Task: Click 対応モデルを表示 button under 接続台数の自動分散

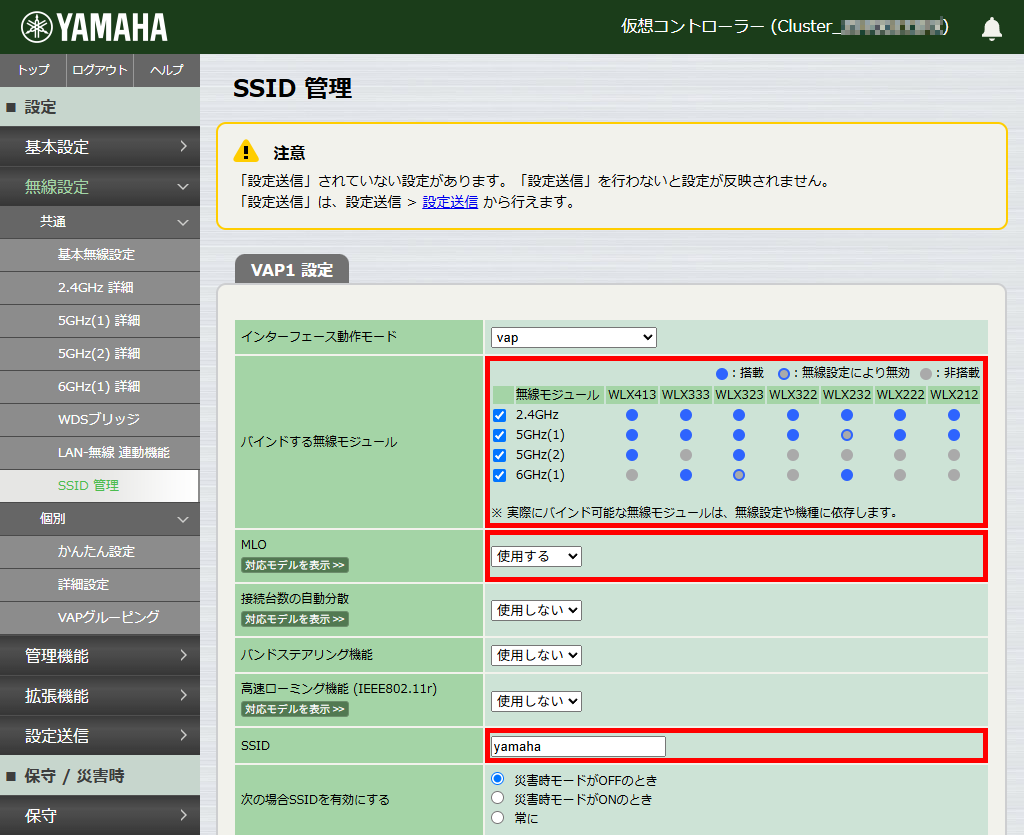Action: coord(295,619)
